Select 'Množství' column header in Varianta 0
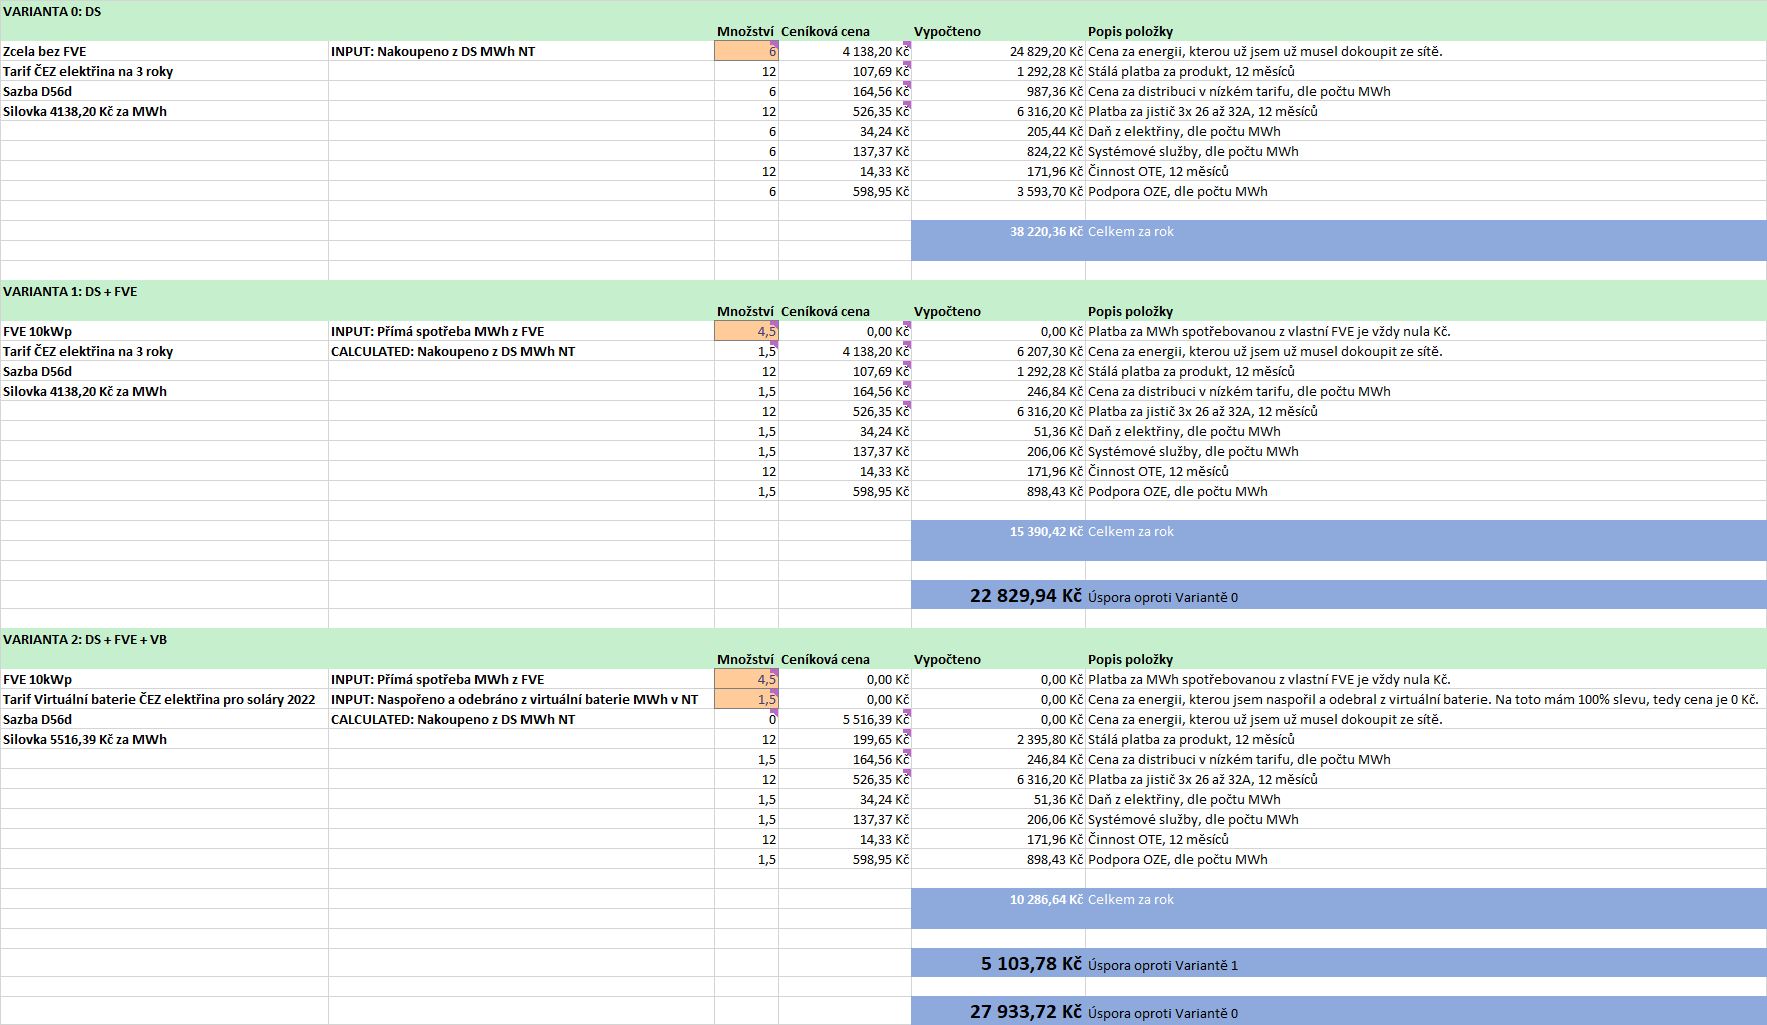The width and height of the screenshot is (1767, 1025). (746, 31)
